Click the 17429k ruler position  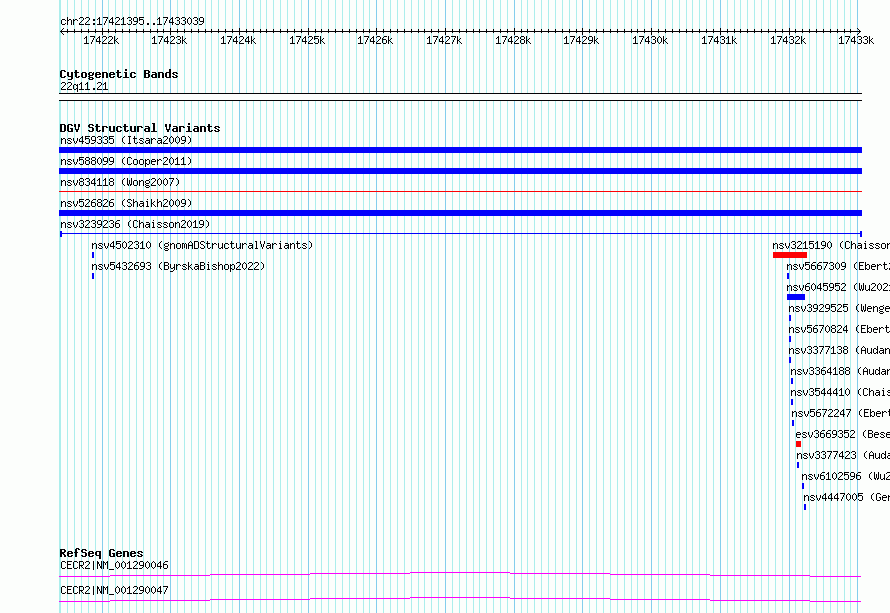(x=581, y=40)
